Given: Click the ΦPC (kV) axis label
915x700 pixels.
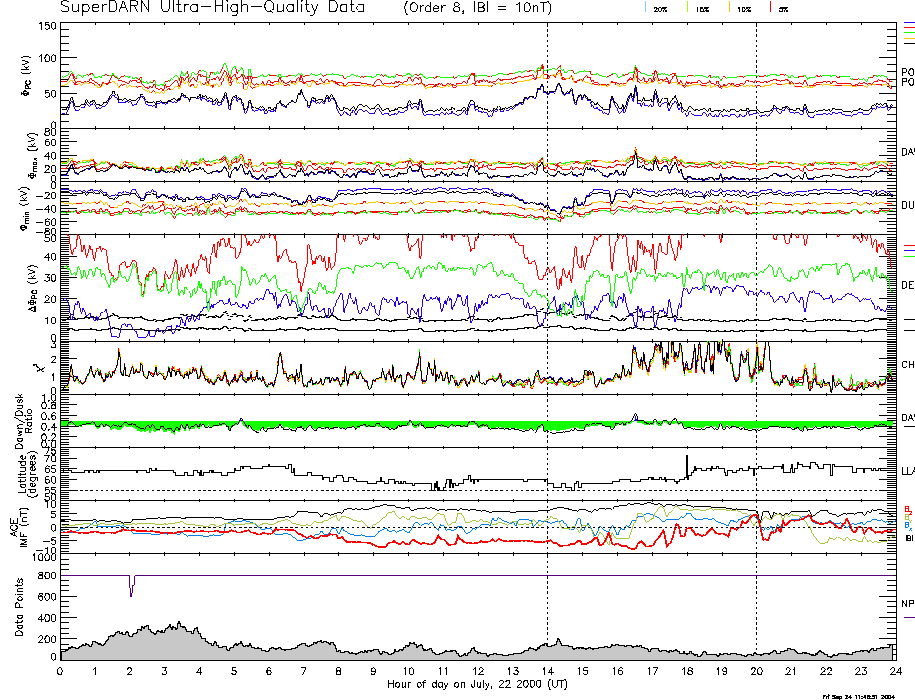Looking at the screenshot, I should (x=27, y=76).
